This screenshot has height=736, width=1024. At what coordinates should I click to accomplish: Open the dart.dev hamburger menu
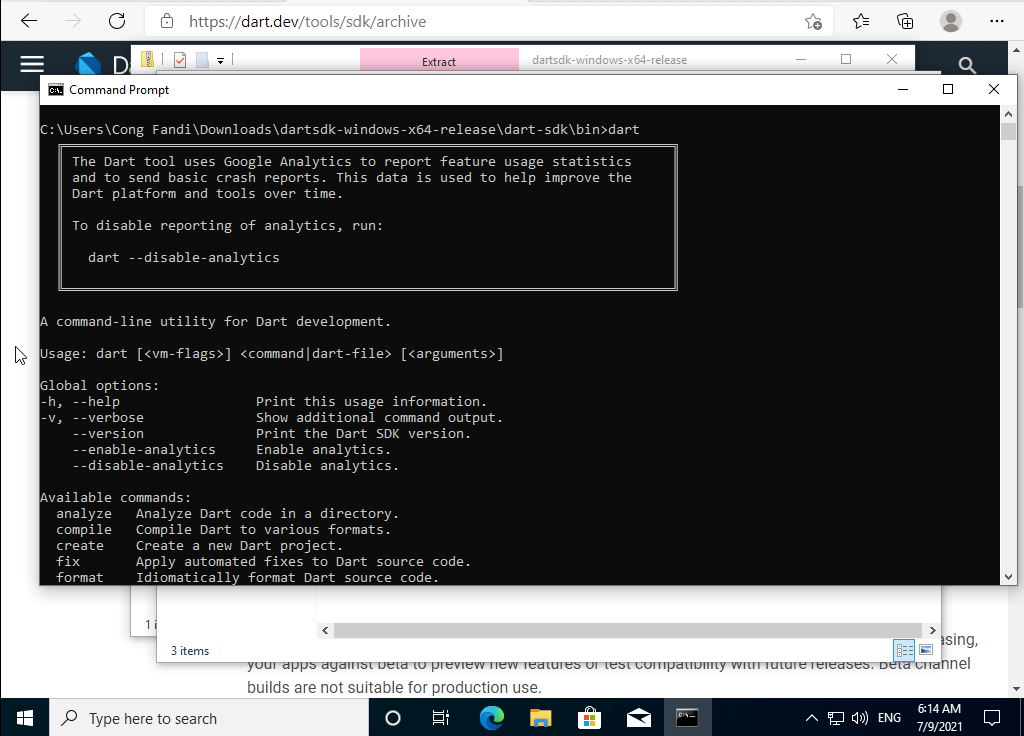pyautogui.click(x=32, y=64)
